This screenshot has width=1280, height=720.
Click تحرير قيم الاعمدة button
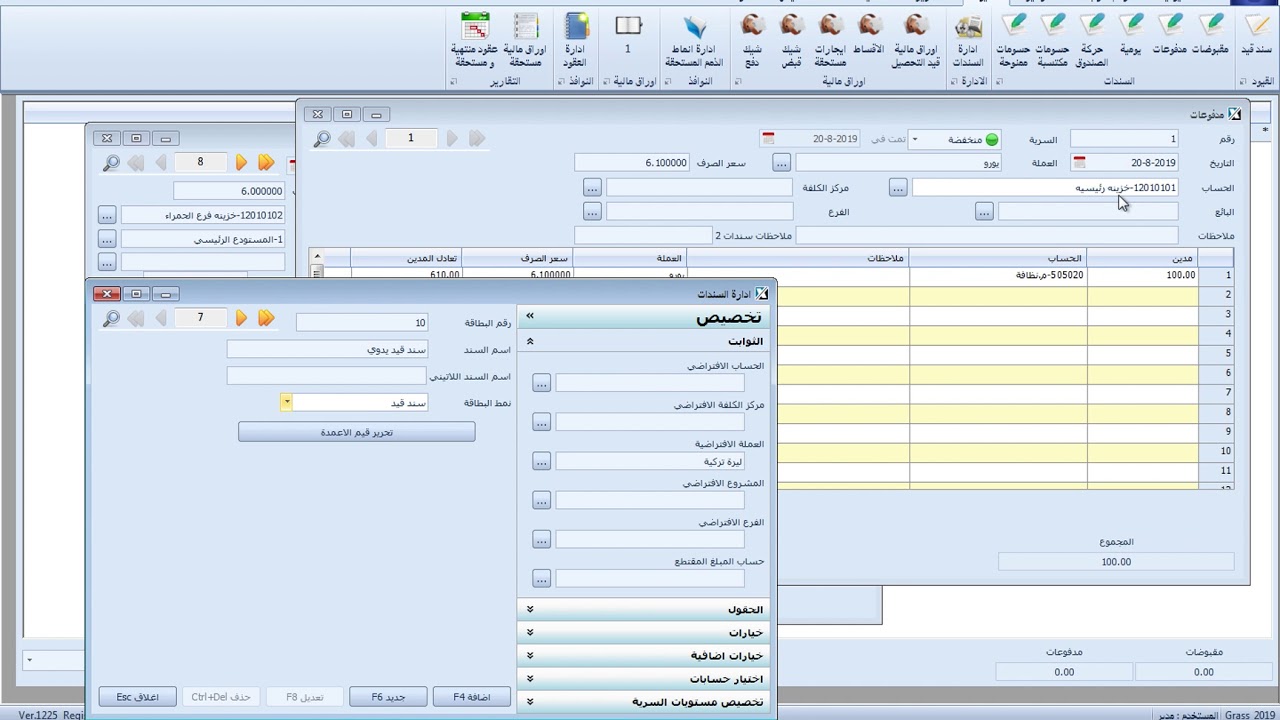coord(357,432)
